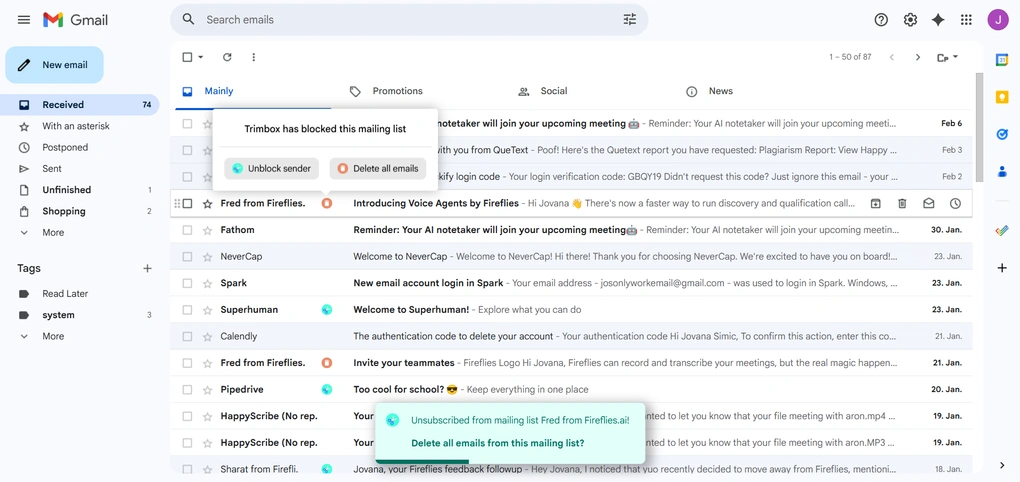Refresh the inbox
Screen dimensions: 1020x482
coord(227,57)
